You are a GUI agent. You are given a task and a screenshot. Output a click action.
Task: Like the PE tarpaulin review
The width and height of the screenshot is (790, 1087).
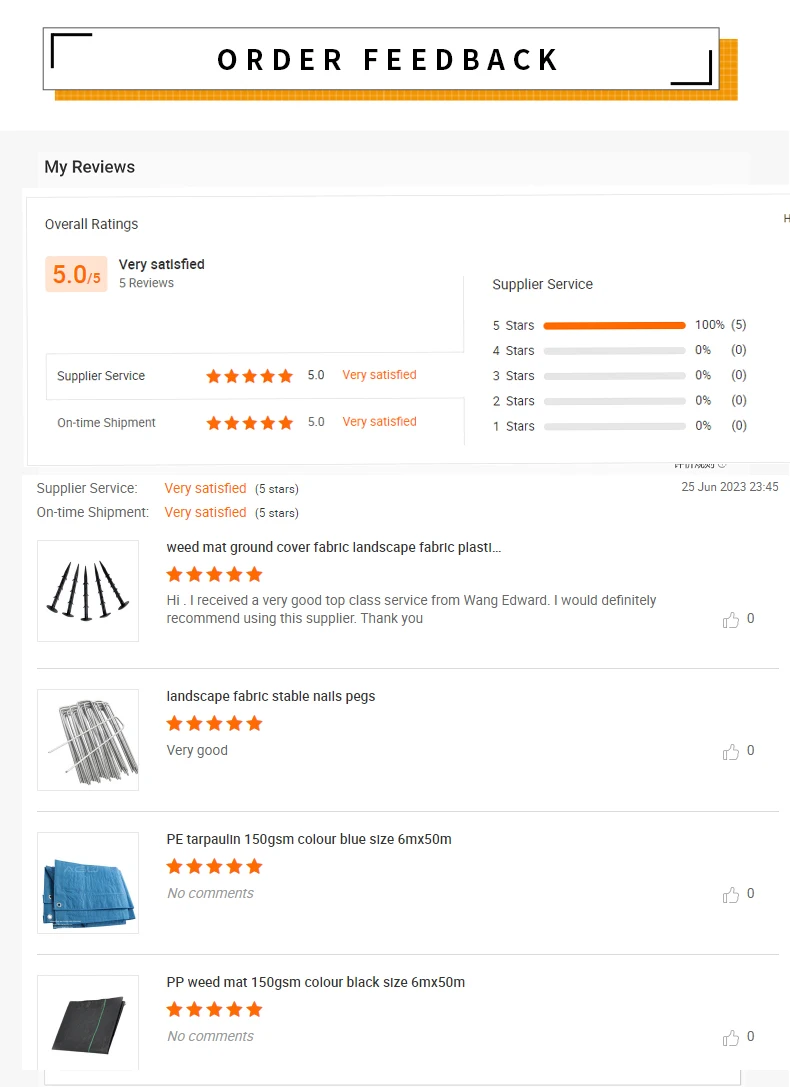[x=731, y=895]
